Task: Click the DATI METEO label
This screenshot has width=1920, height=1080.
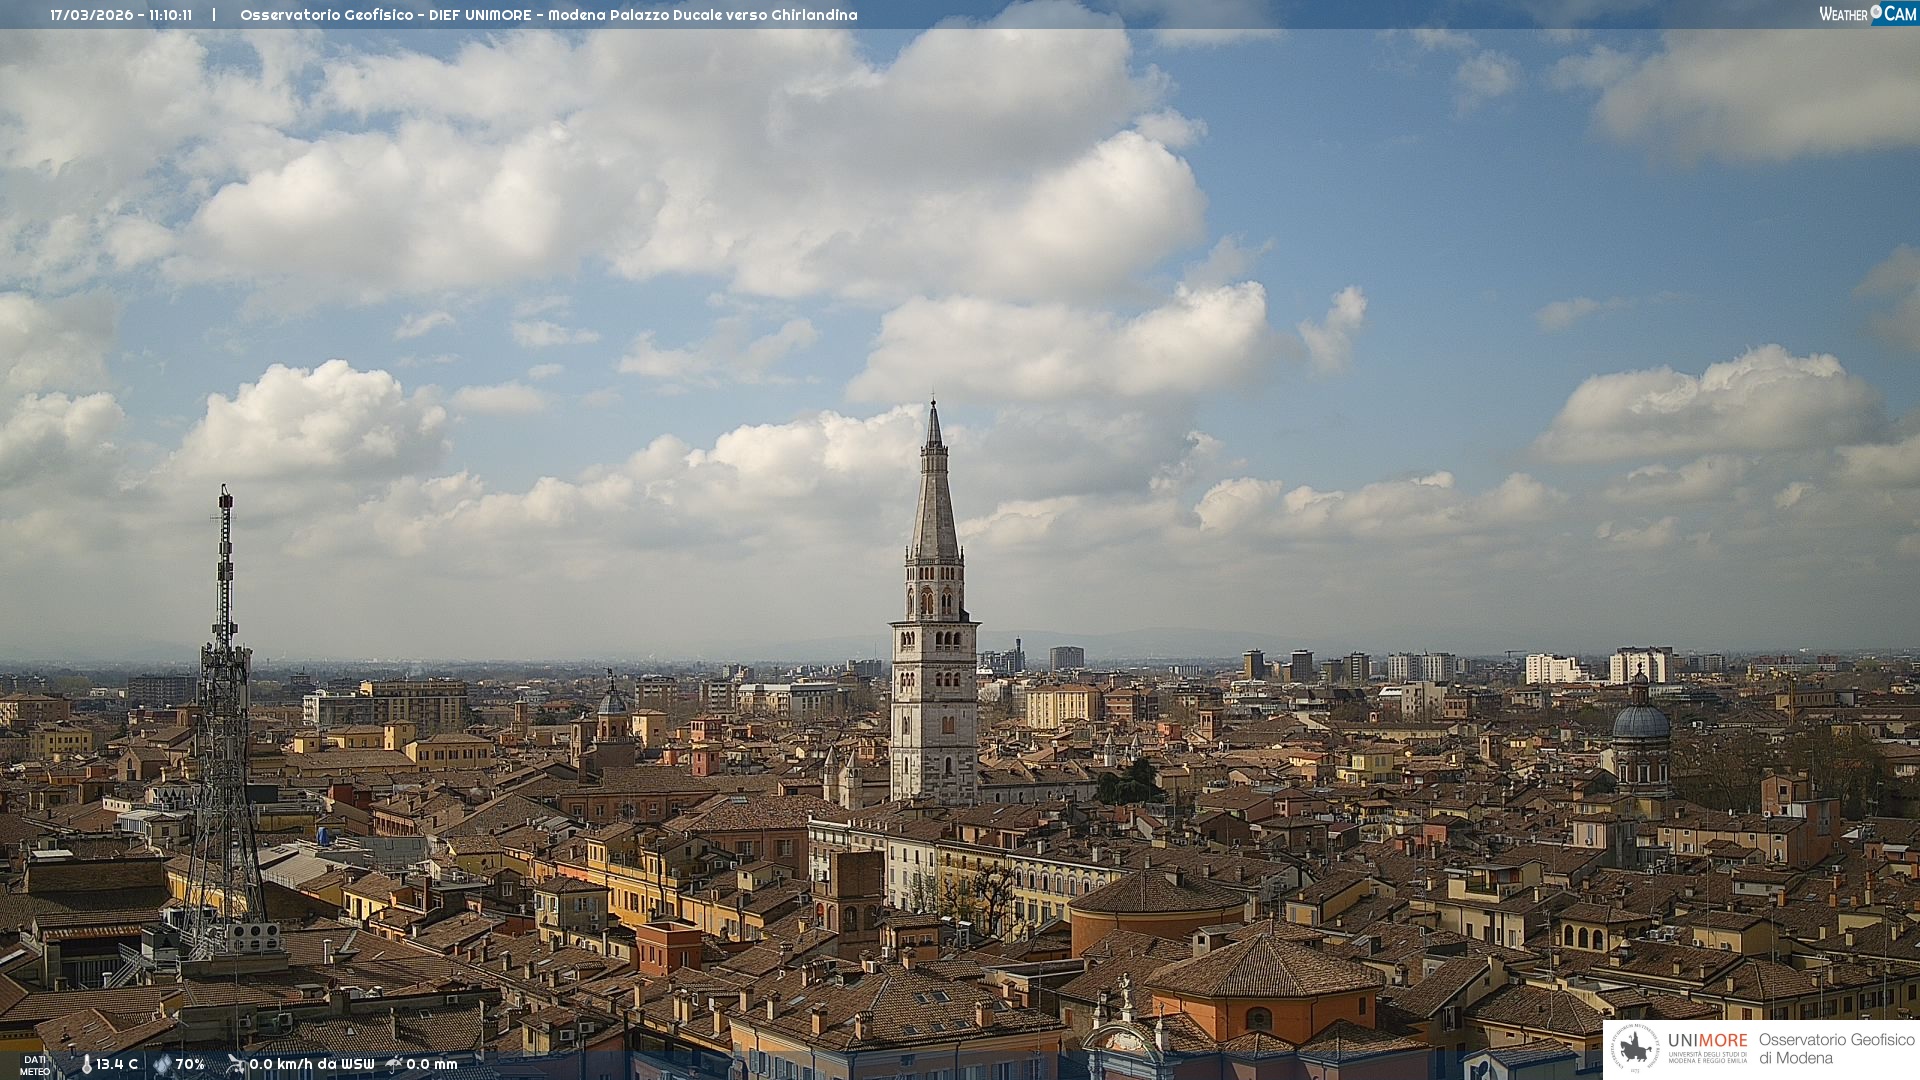Action: point(35,1066)
